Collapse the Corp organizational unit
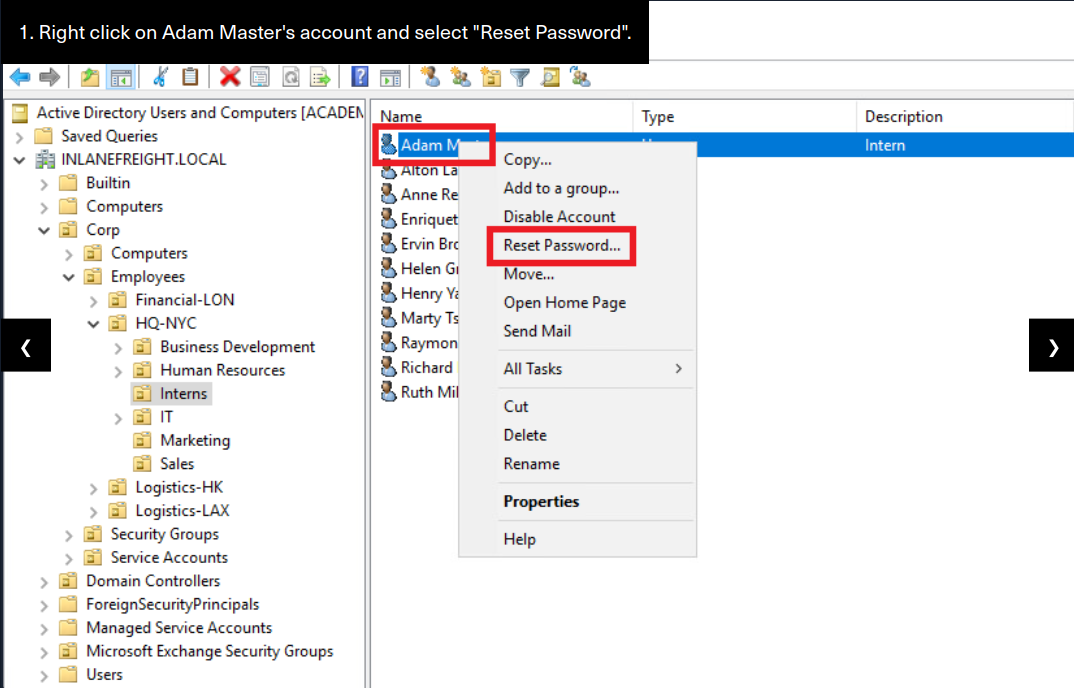This screenshot has width=1074, height=688. [44, 230]
